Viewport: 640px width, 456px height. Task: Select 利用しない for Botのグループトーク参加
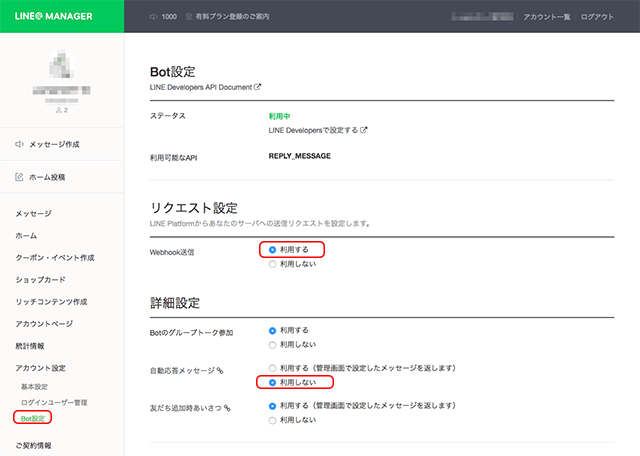click(x=273, y=345)
